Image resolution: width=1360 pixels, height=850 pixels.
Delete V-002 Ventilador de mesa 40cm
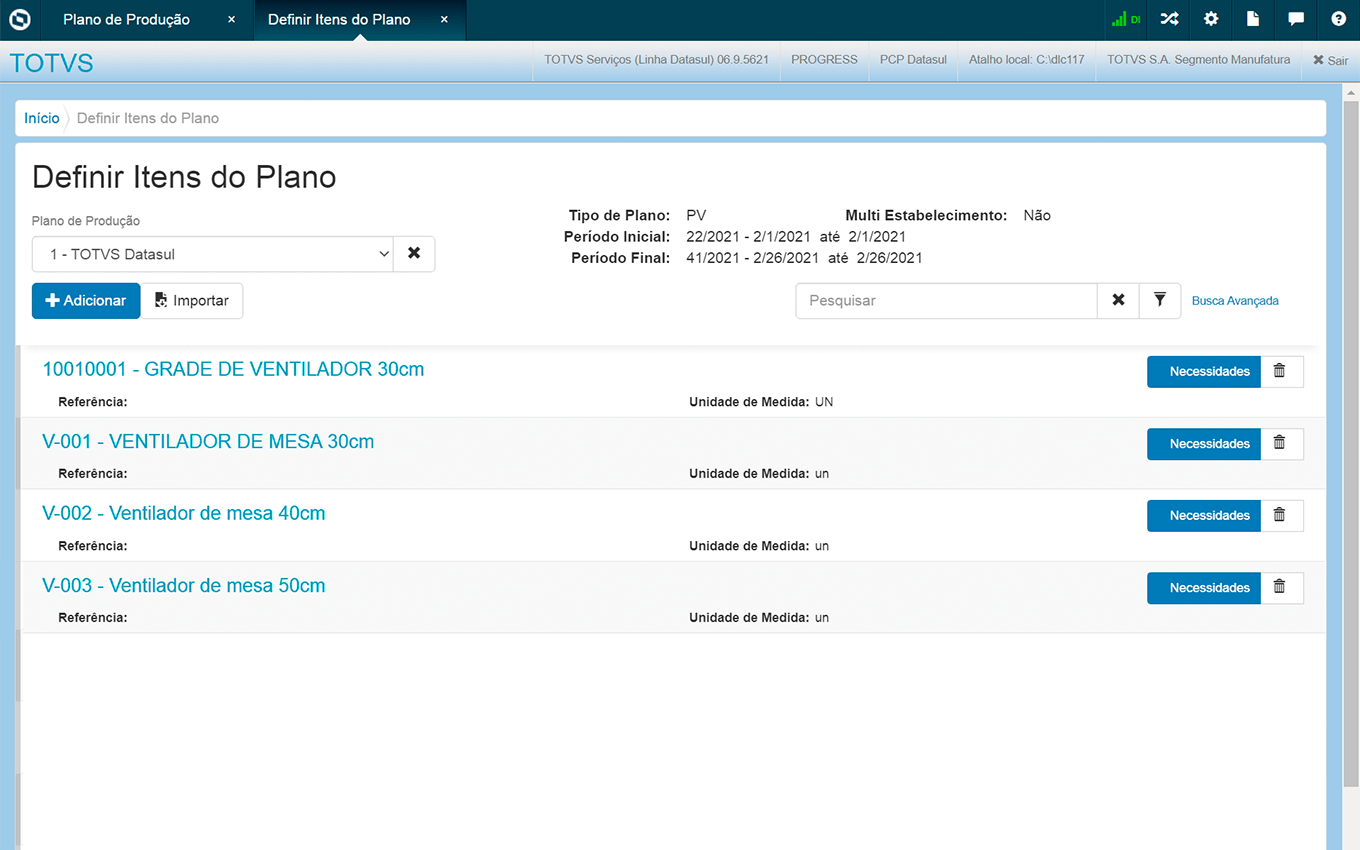[1280, 515]
